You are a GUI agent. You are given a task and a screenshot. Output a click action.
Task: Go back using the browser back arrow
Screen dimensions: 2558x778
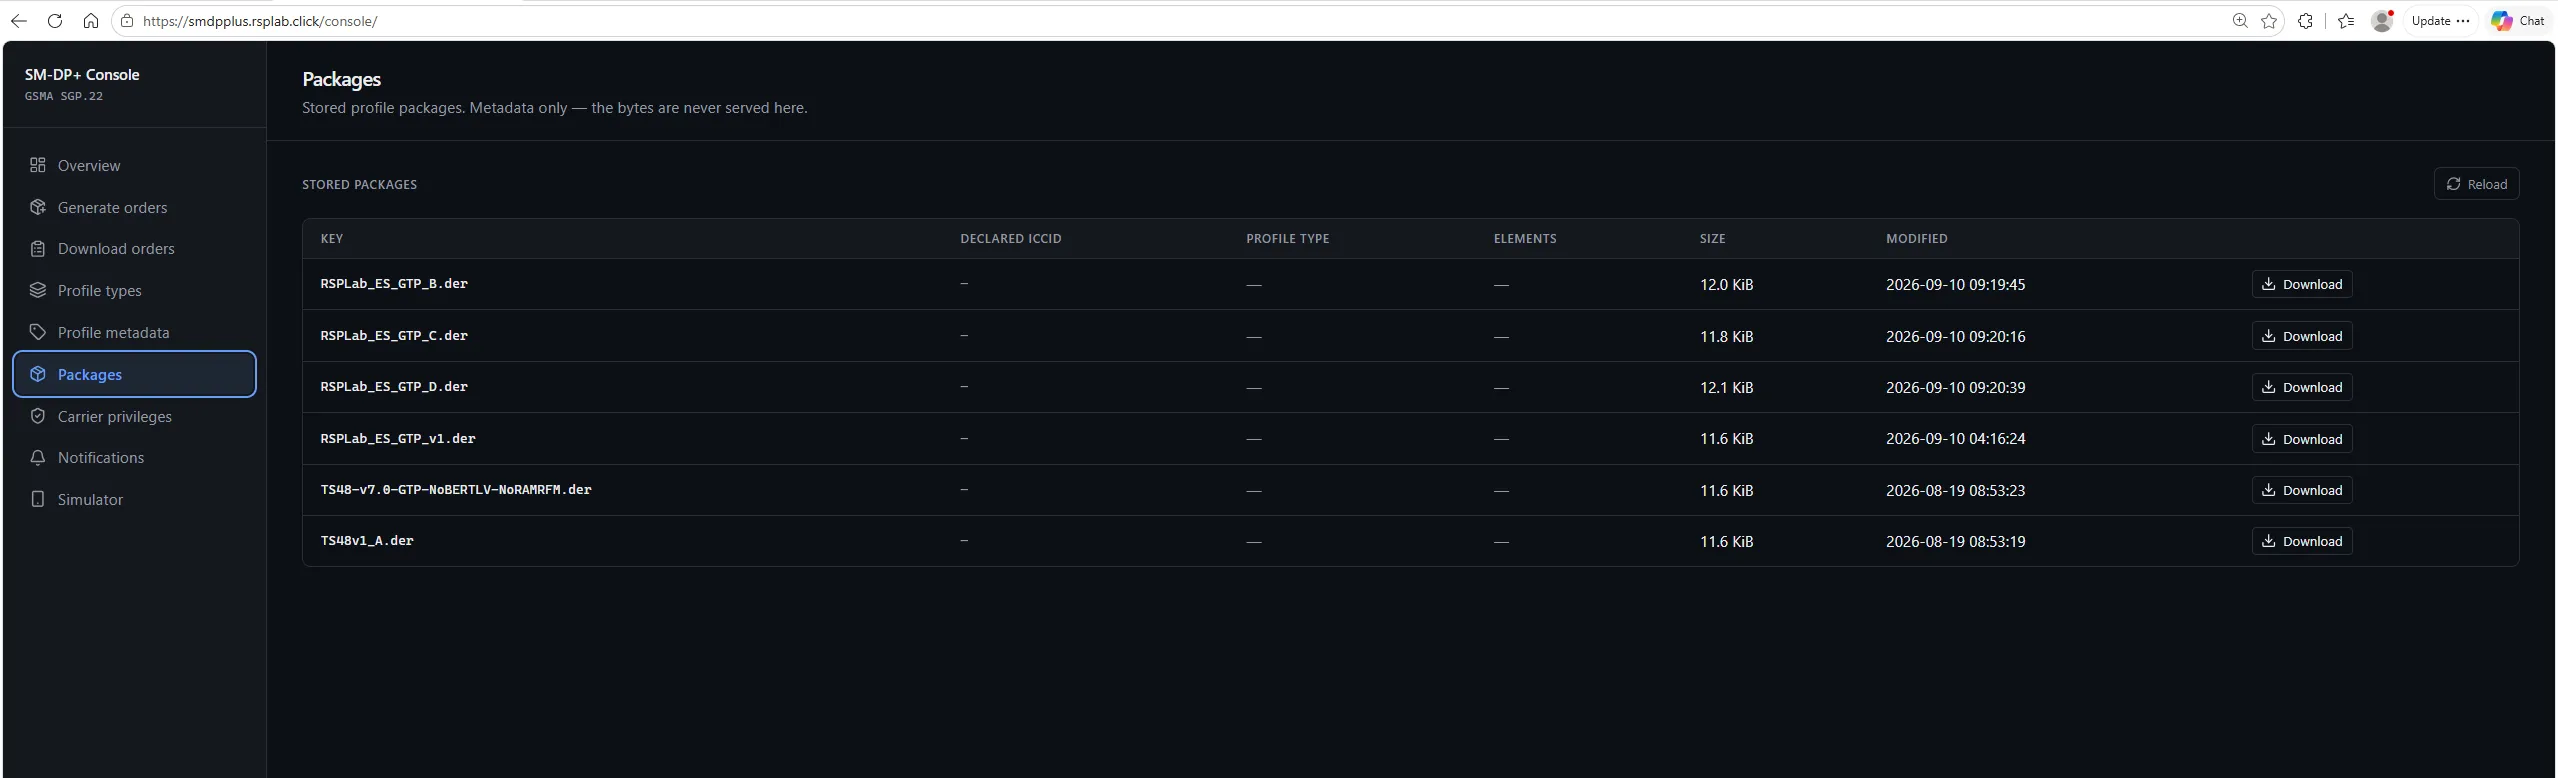click(x=18, y=21)
